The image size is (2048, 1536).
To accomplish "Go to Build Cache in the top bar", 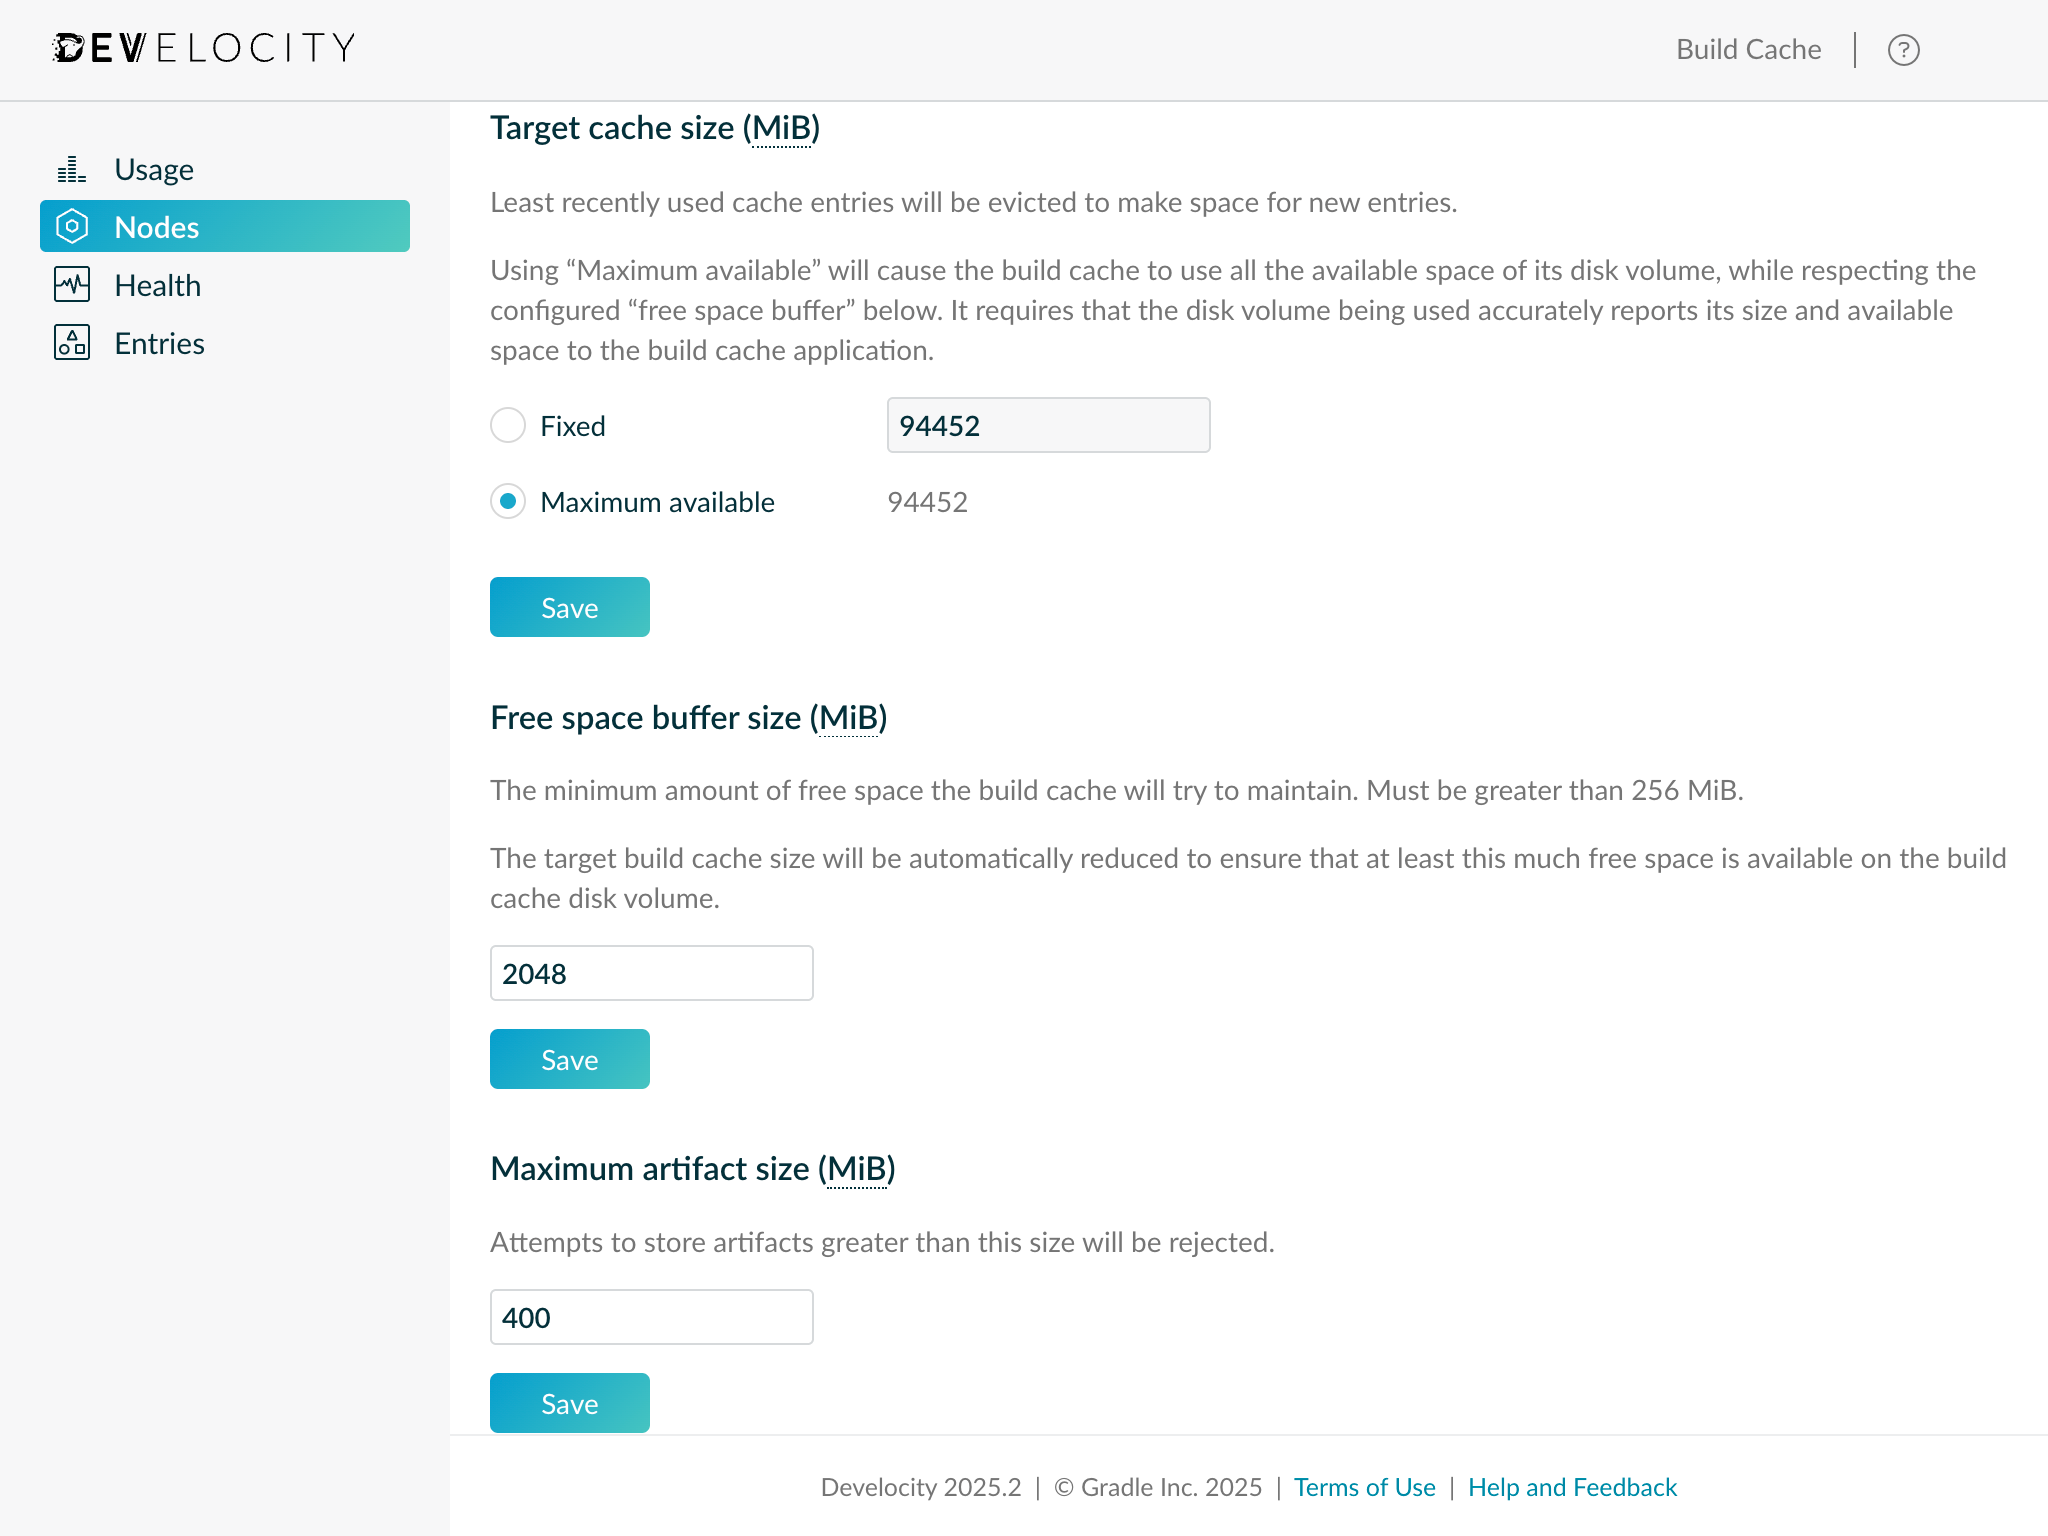I will tap(1748, 49).
